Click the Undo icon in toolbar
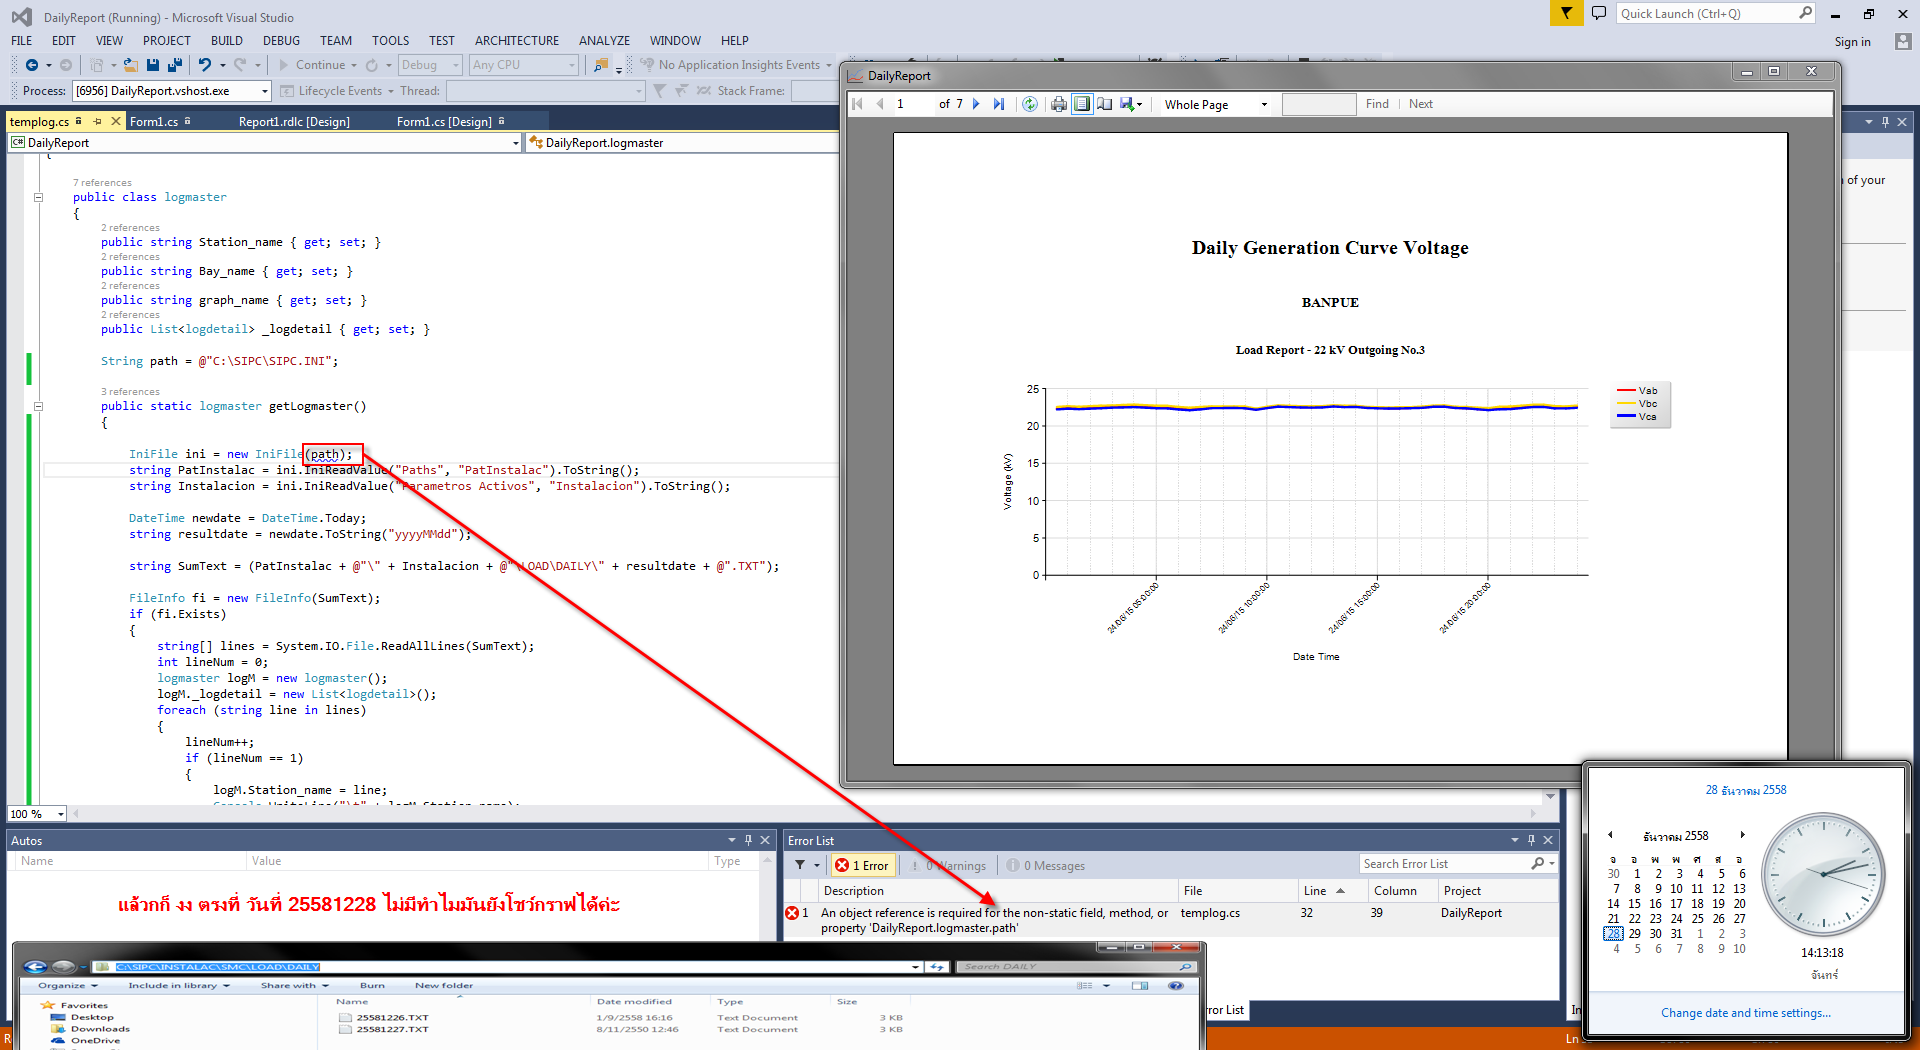The height and width of the screenshot is (1050, 1920). (x=205, y=65)
